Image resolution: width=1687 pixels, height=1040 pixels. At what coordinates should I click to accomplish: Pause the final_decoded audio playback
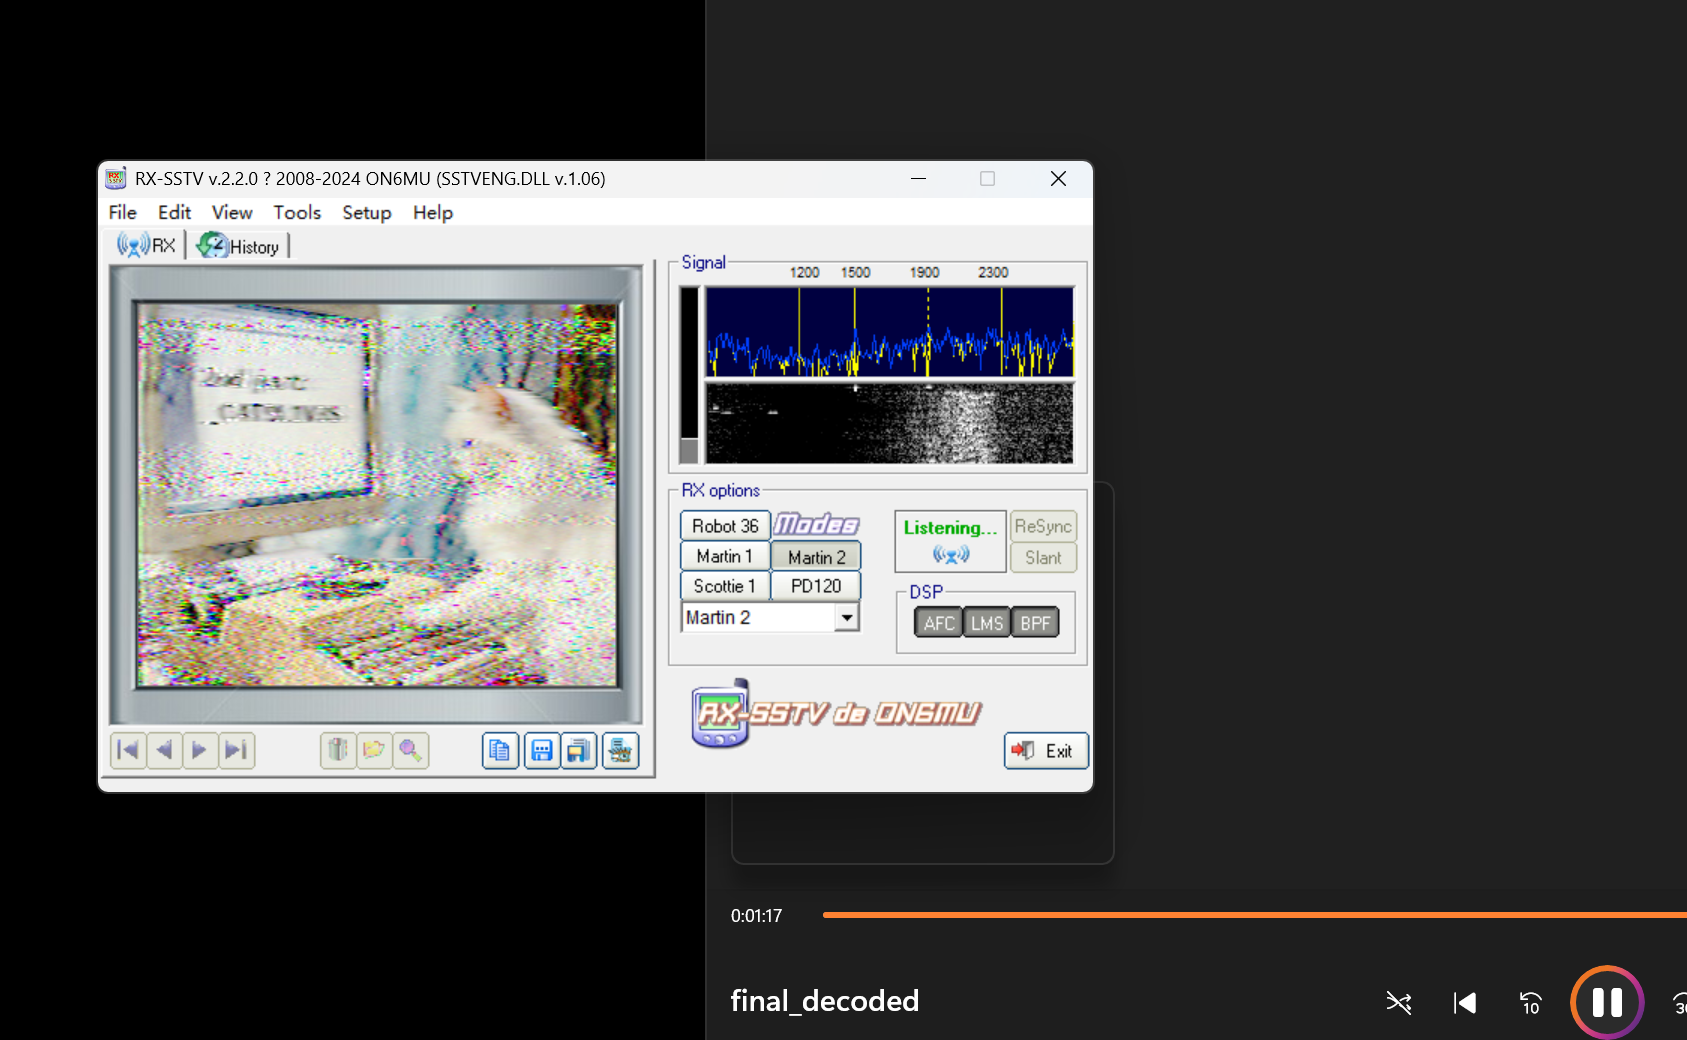point(1606,1002)
